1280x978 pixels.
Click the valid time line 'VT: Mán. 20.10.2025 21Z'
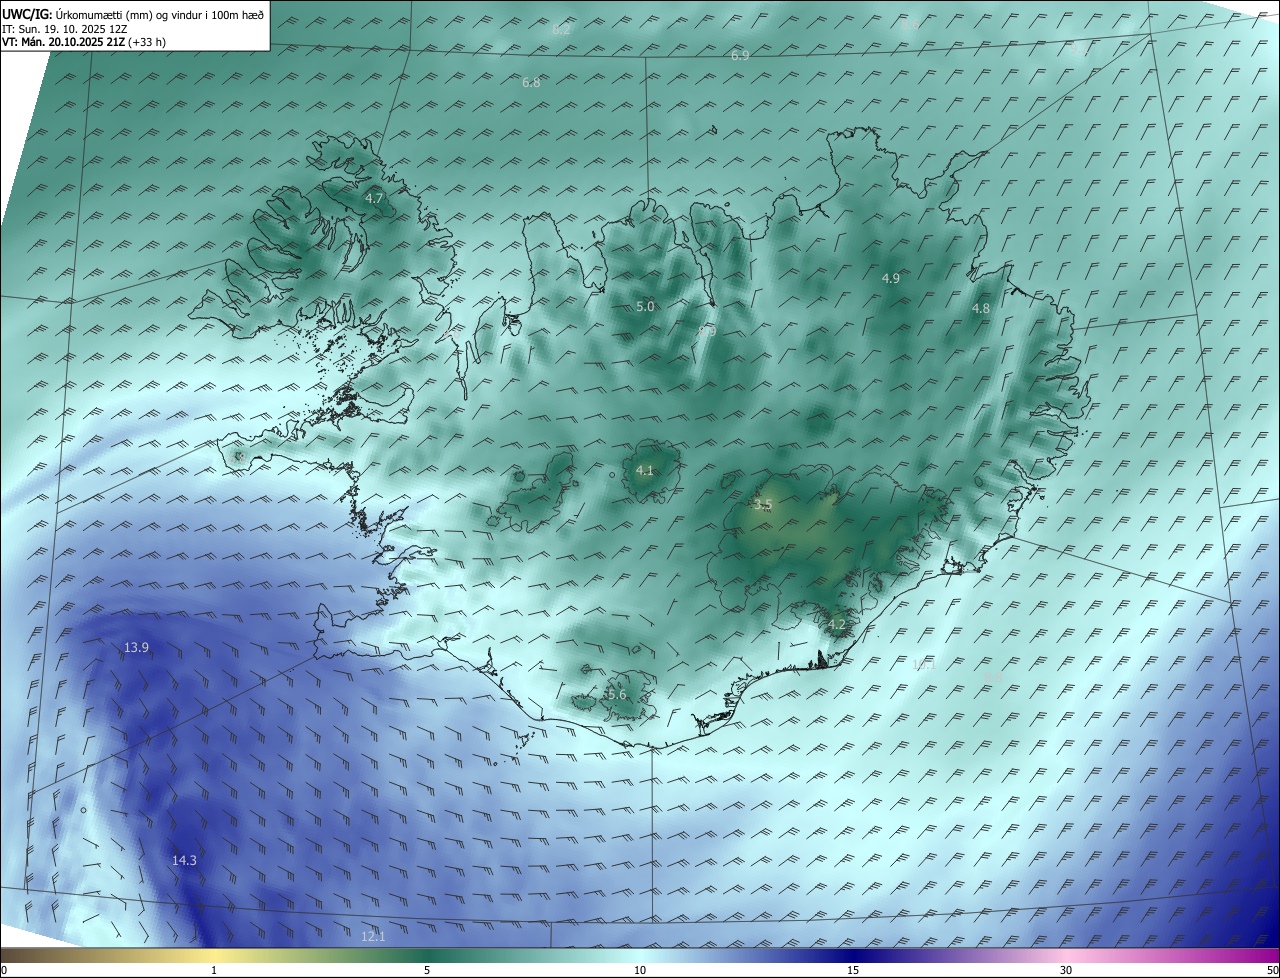pos(84,42)
